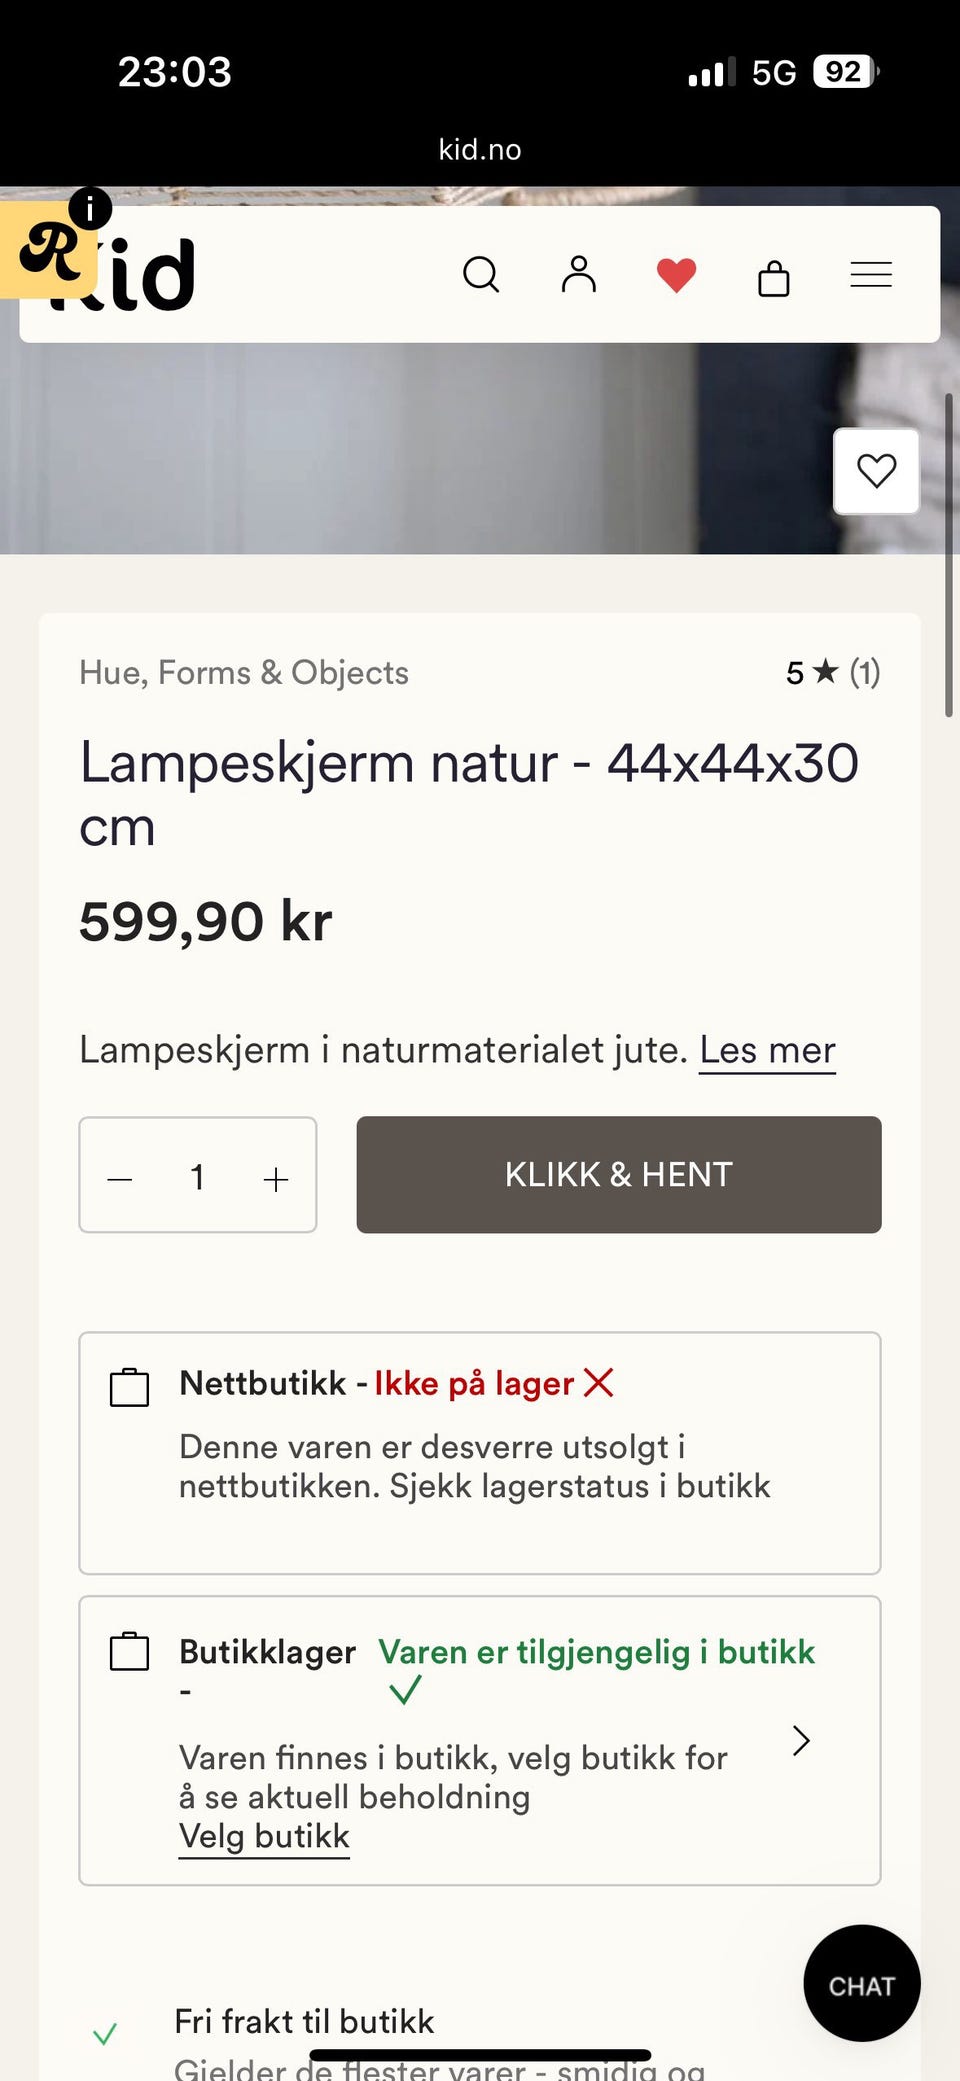This screenshot has width=960, height=2081.
Task: Decrease quantity with minus button
Action: [120, 1179]
